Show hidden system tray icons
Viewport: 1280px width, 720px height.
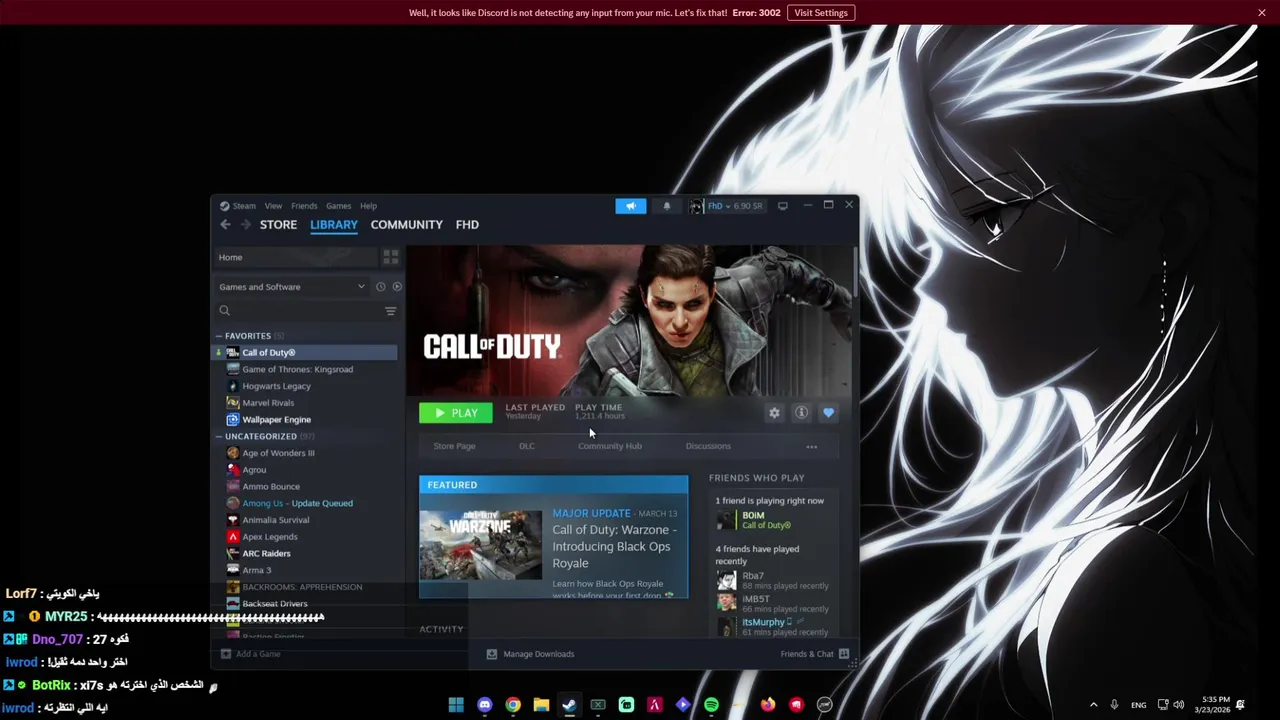tap(1093, 705)
